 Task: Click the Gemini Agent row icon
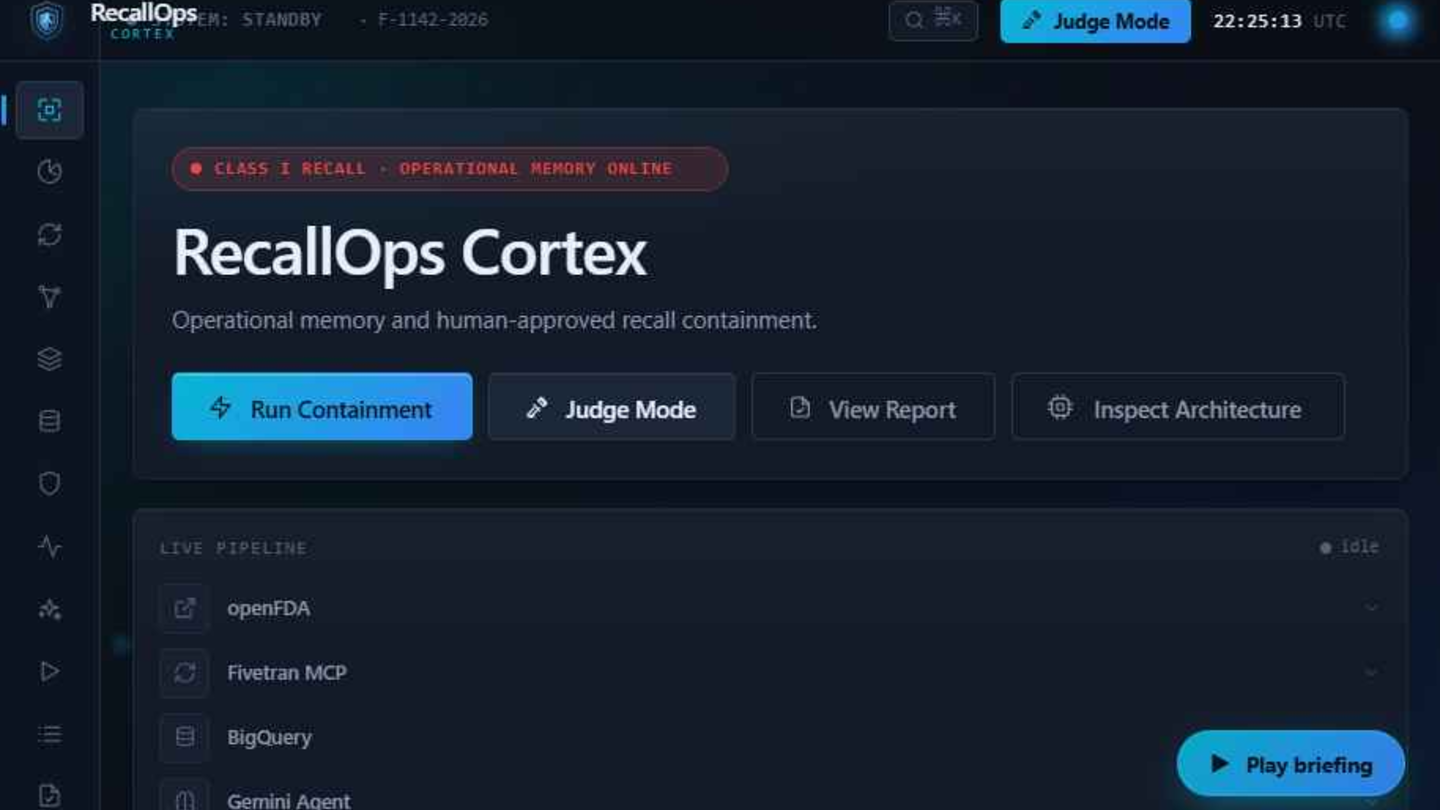(x=184, y=798)
